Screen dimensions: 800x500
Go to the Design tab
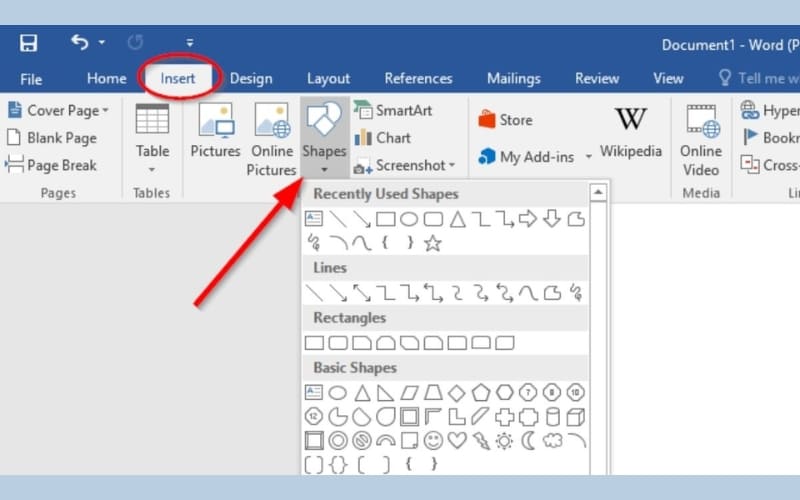251,79
